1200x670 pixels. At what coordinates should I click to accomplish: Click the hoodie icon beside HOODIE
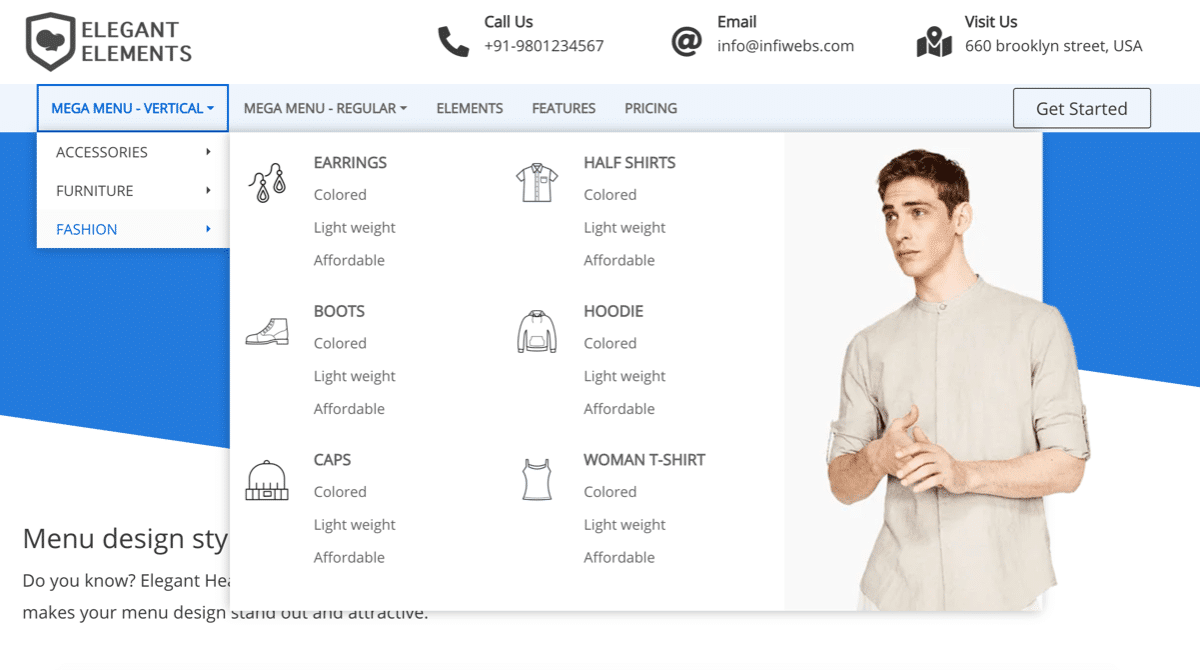click(x=536, y=330)
